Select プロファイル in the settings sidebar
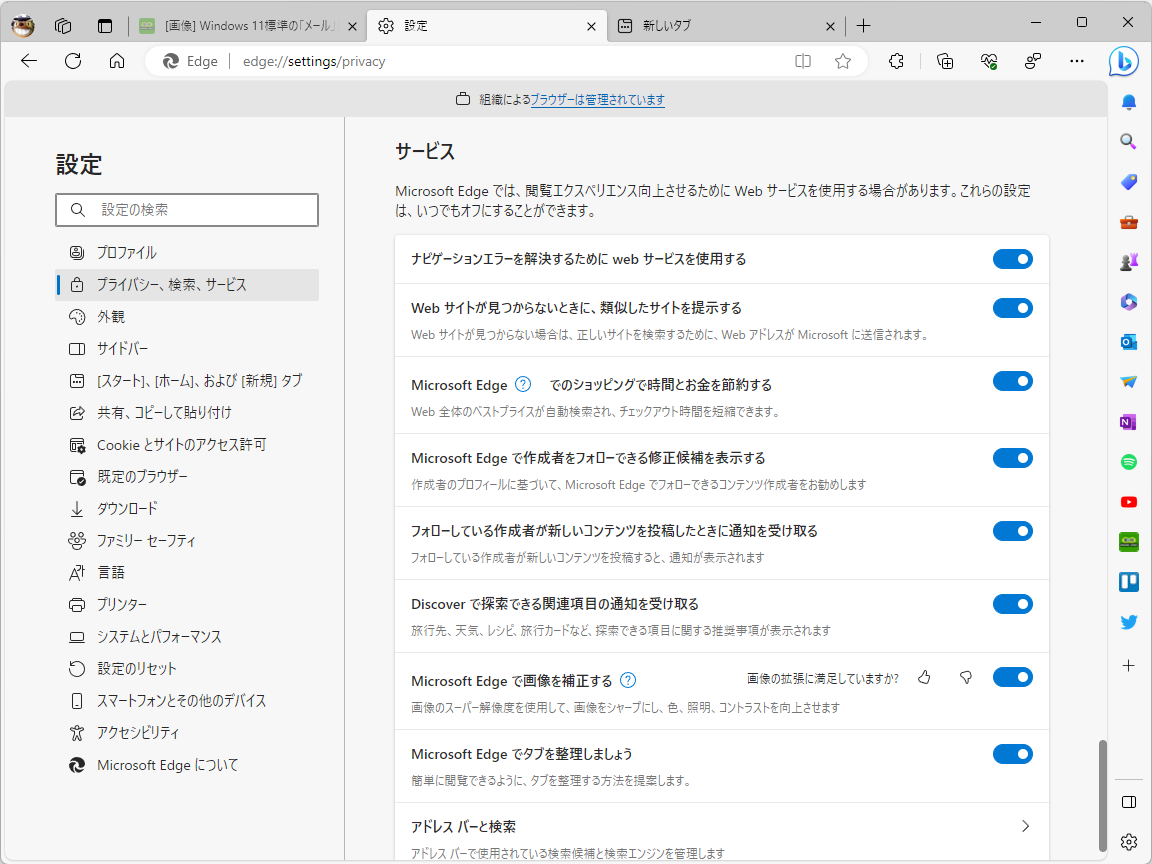Screen dimensions: 1152x864 [125, 252]
